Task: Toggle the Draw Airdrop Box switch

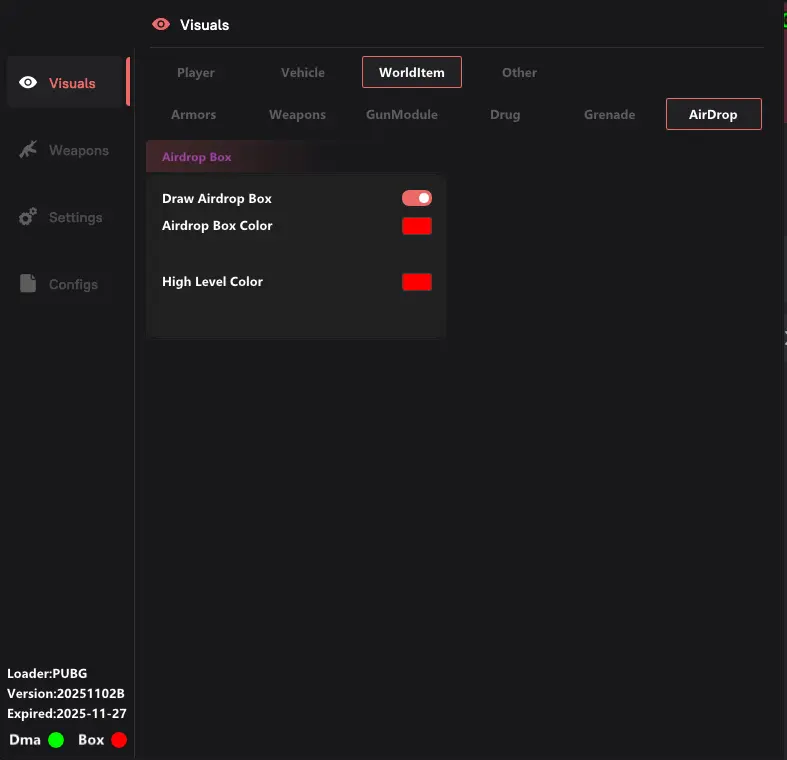Action: click(417, 198)
